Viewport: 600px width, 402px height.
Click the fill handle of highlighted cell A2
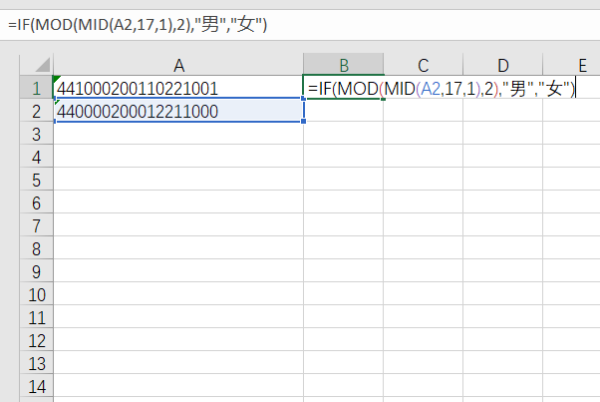point(303,121)
